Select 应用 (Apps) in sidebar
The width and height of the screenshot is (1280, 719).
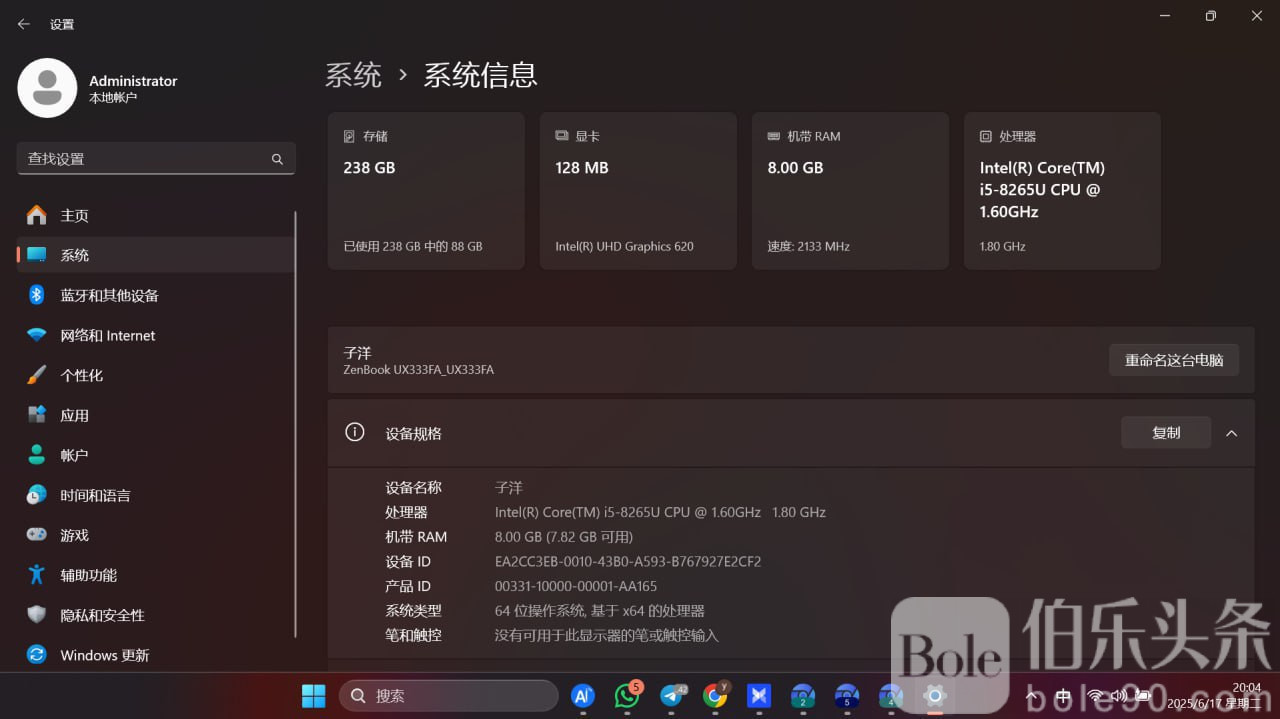pos(74,415)
